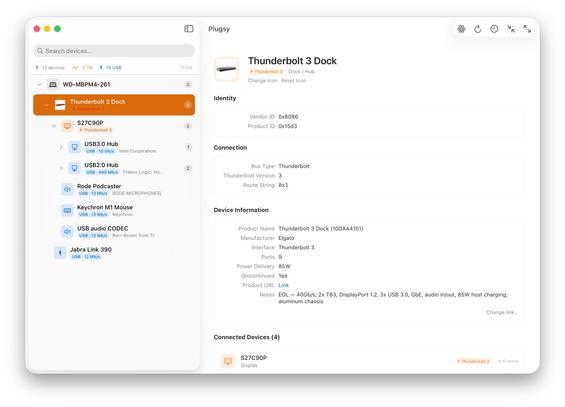Click the Manufacturer value Elgato
Image resolution: width=565 pixels, height=407 pixels.
coord(286,238)
